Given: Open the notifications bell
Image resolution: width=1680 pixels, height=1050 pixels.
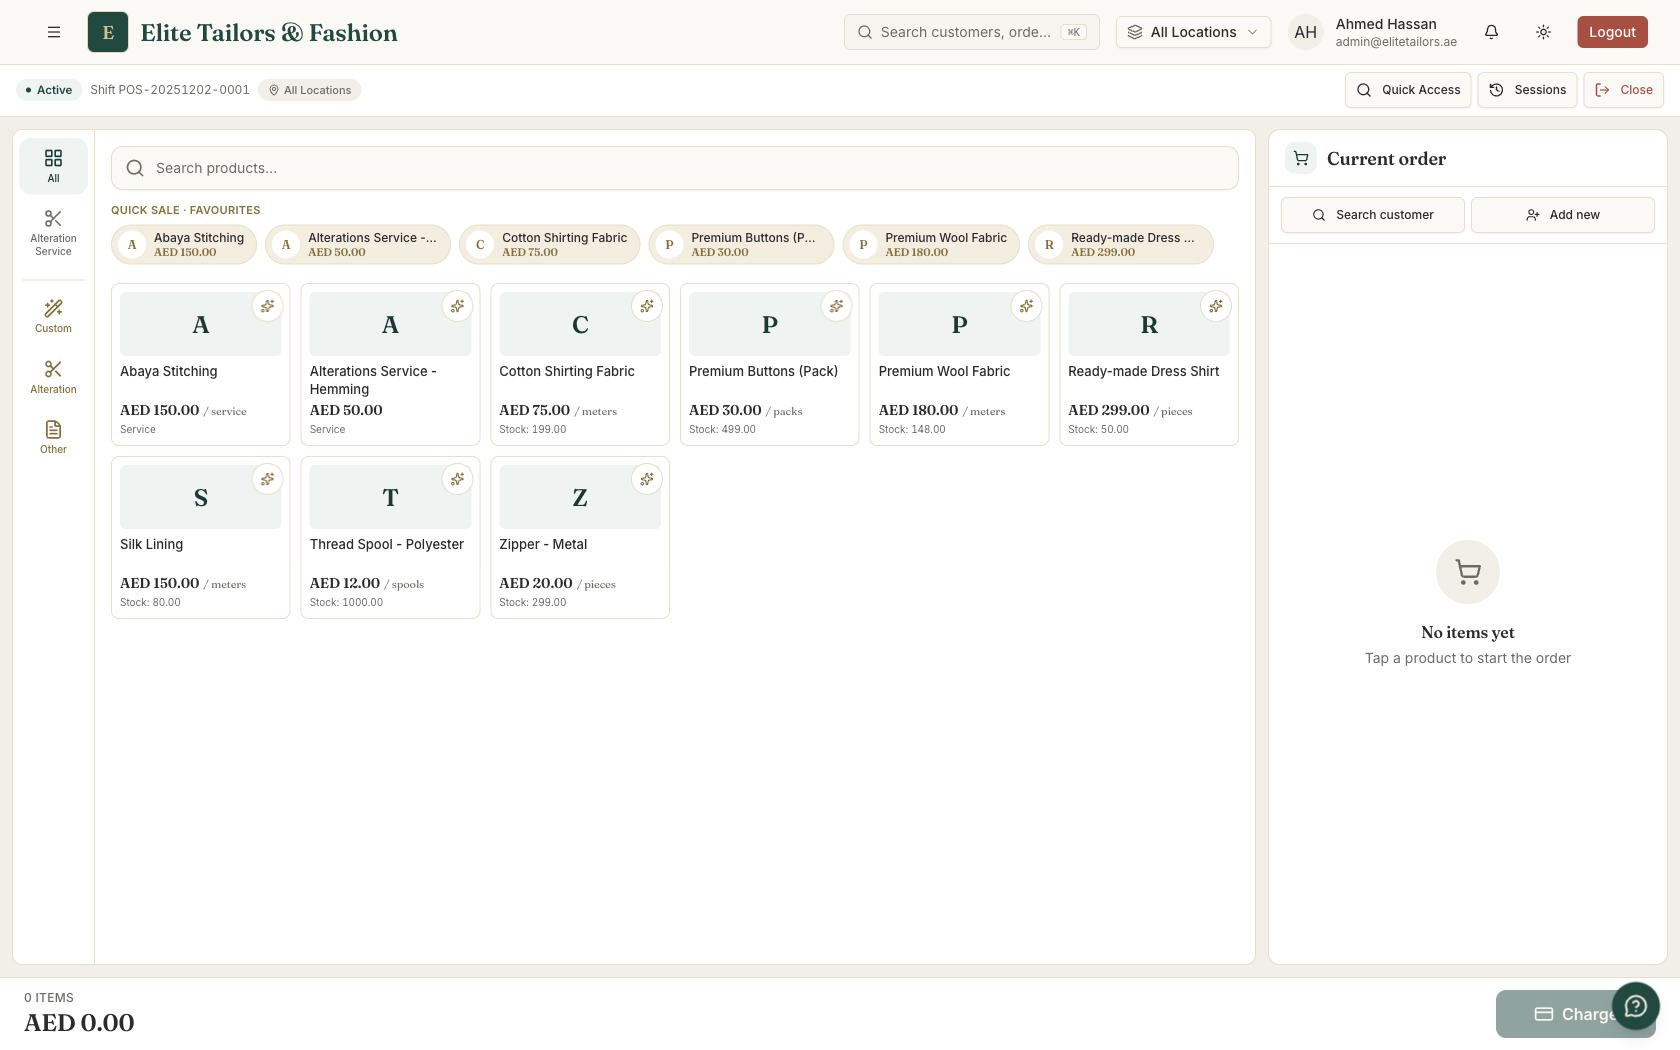Looking at the screenshot, I should (1491, 32).
